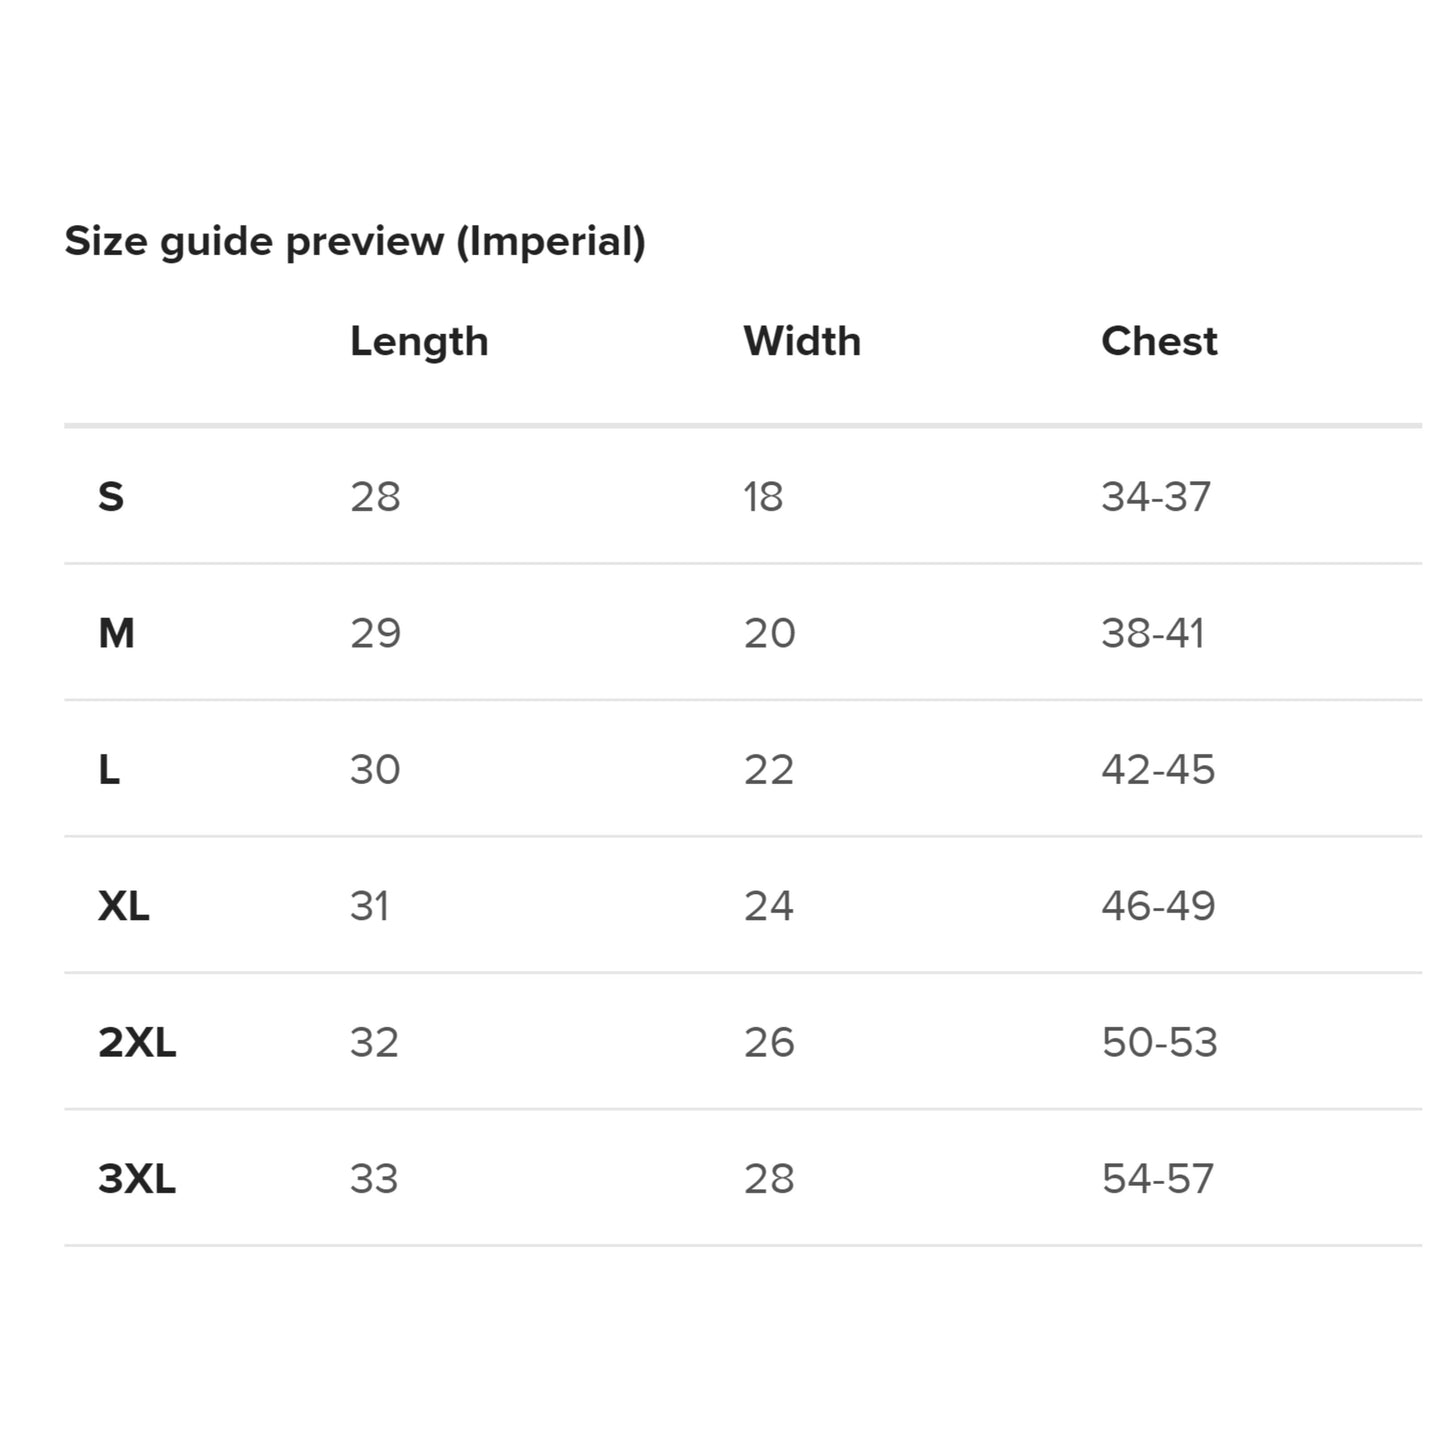This screenshot has height=1445, width=1445.
Task: Select the Width column header
Action: pos(802,342)
